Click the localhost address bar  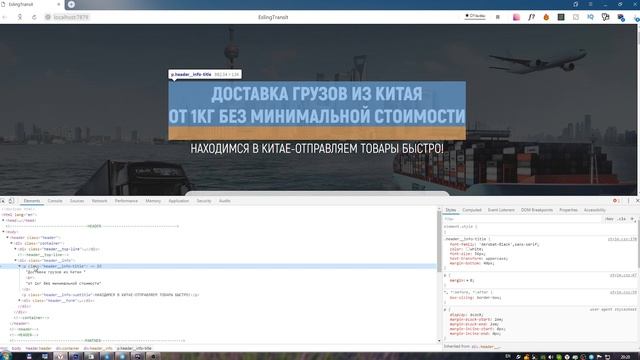pos(71,17)
